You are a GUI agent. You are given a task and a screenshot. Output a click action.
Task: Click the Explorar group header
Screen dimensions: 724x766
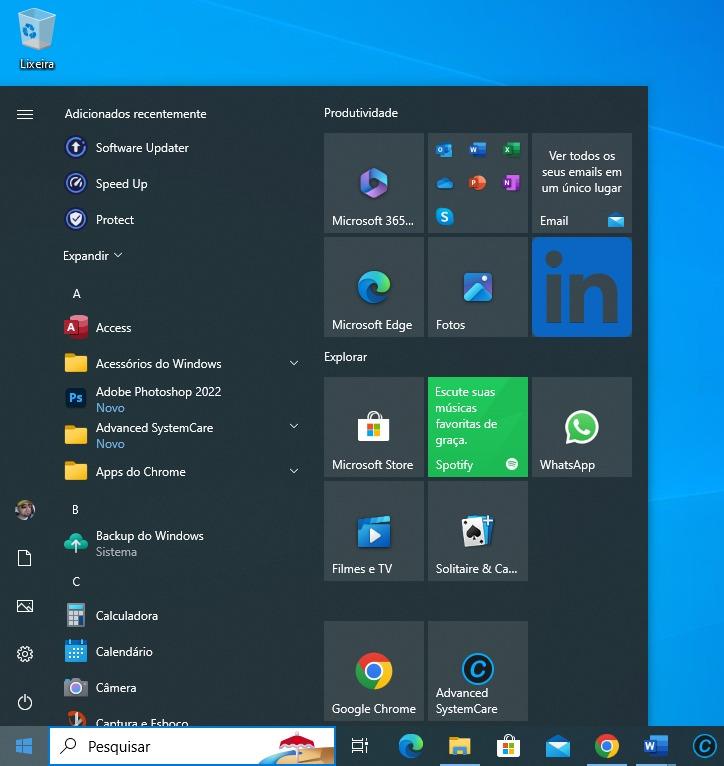(345, 357)
